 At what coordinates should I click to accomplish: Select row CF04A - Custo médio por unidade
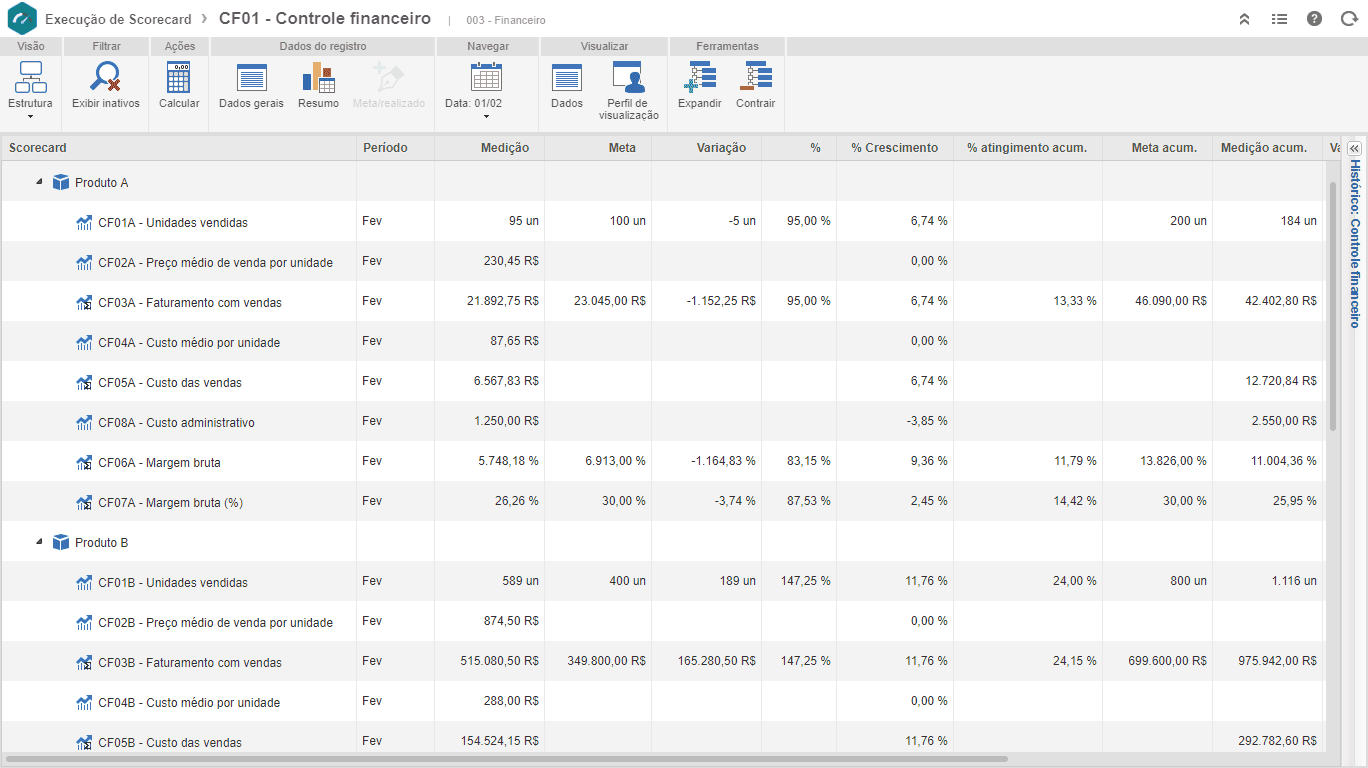coord(662,341)
